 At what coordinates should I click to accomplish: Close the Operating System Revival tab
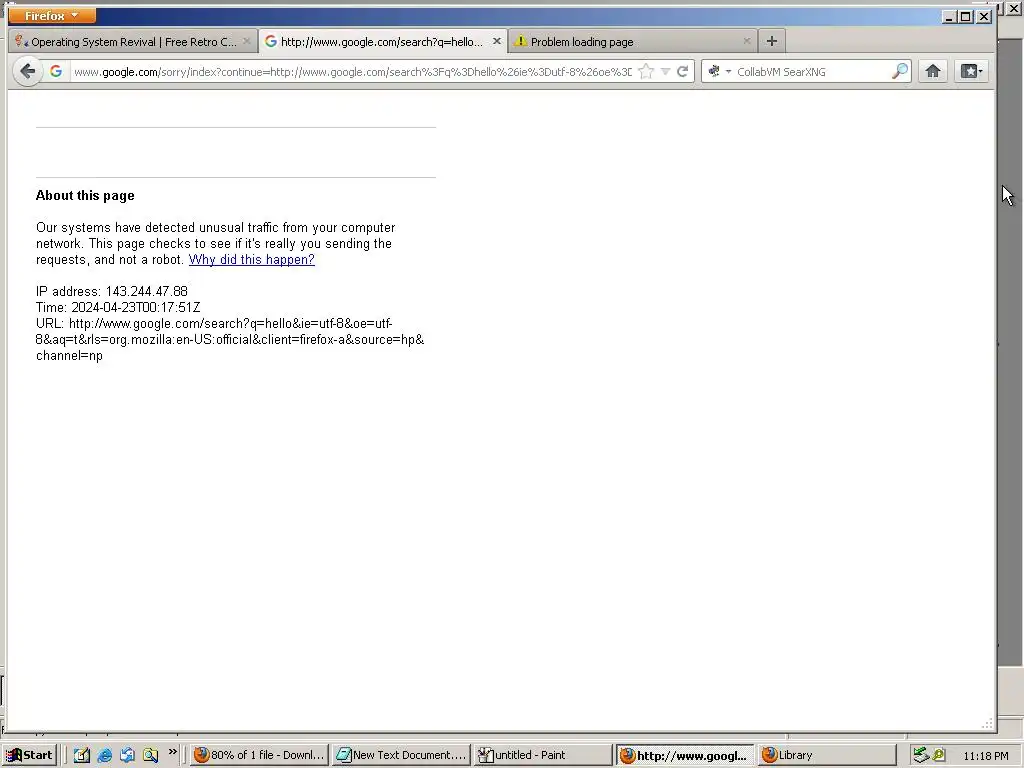pyautogui.click(x=246, y=41)
